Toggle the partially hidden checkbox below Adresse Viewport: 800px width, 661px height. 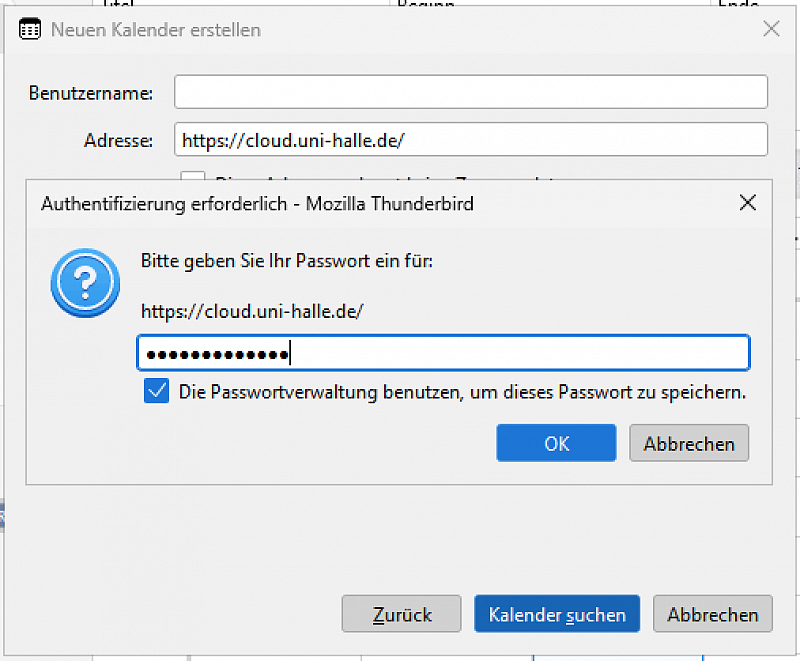(193, 176)
